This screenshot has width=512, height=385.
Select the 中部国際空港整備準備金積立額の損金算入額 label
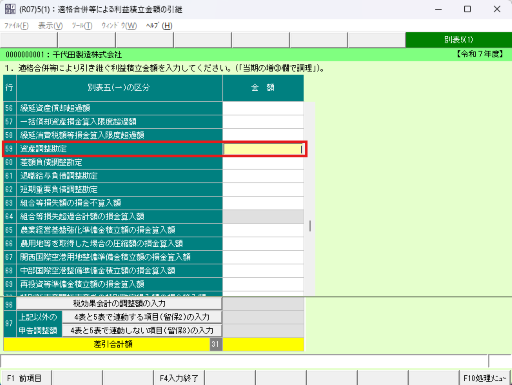[119, 271]
